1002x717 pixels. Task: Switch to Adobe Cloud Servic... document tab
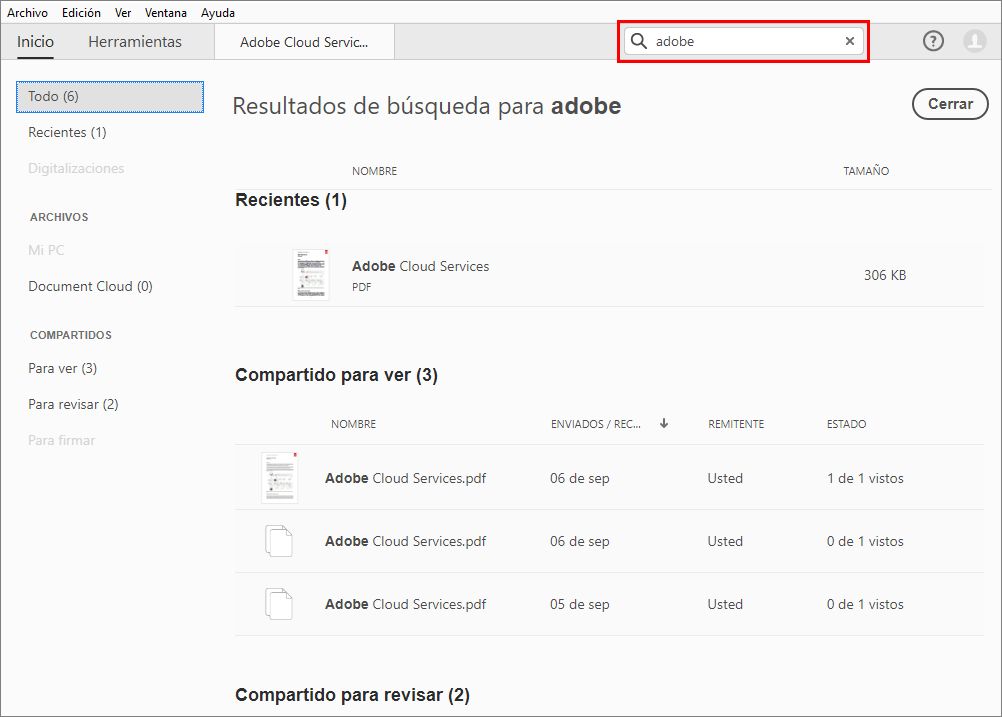click(x=304, y=42)
